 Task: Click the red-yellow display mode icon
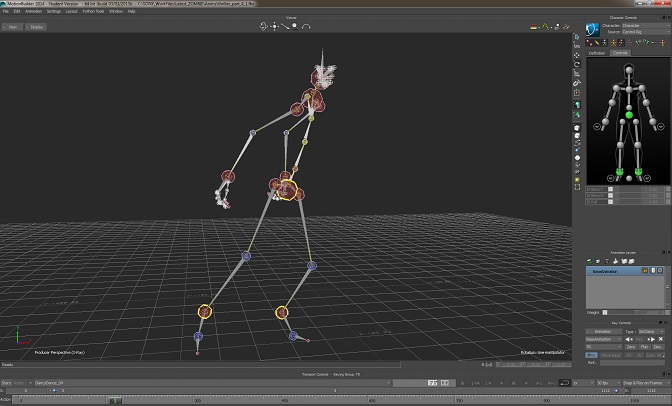click(x=534, y=27)
